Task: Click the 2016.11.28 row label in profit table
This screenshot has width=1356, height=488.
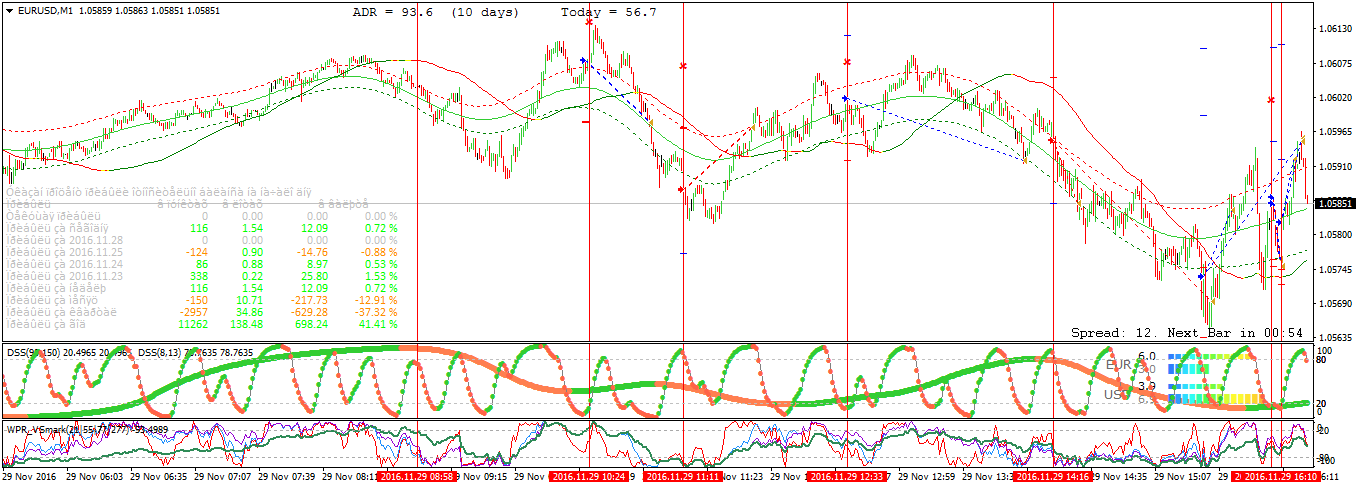Action: [65, 241]
